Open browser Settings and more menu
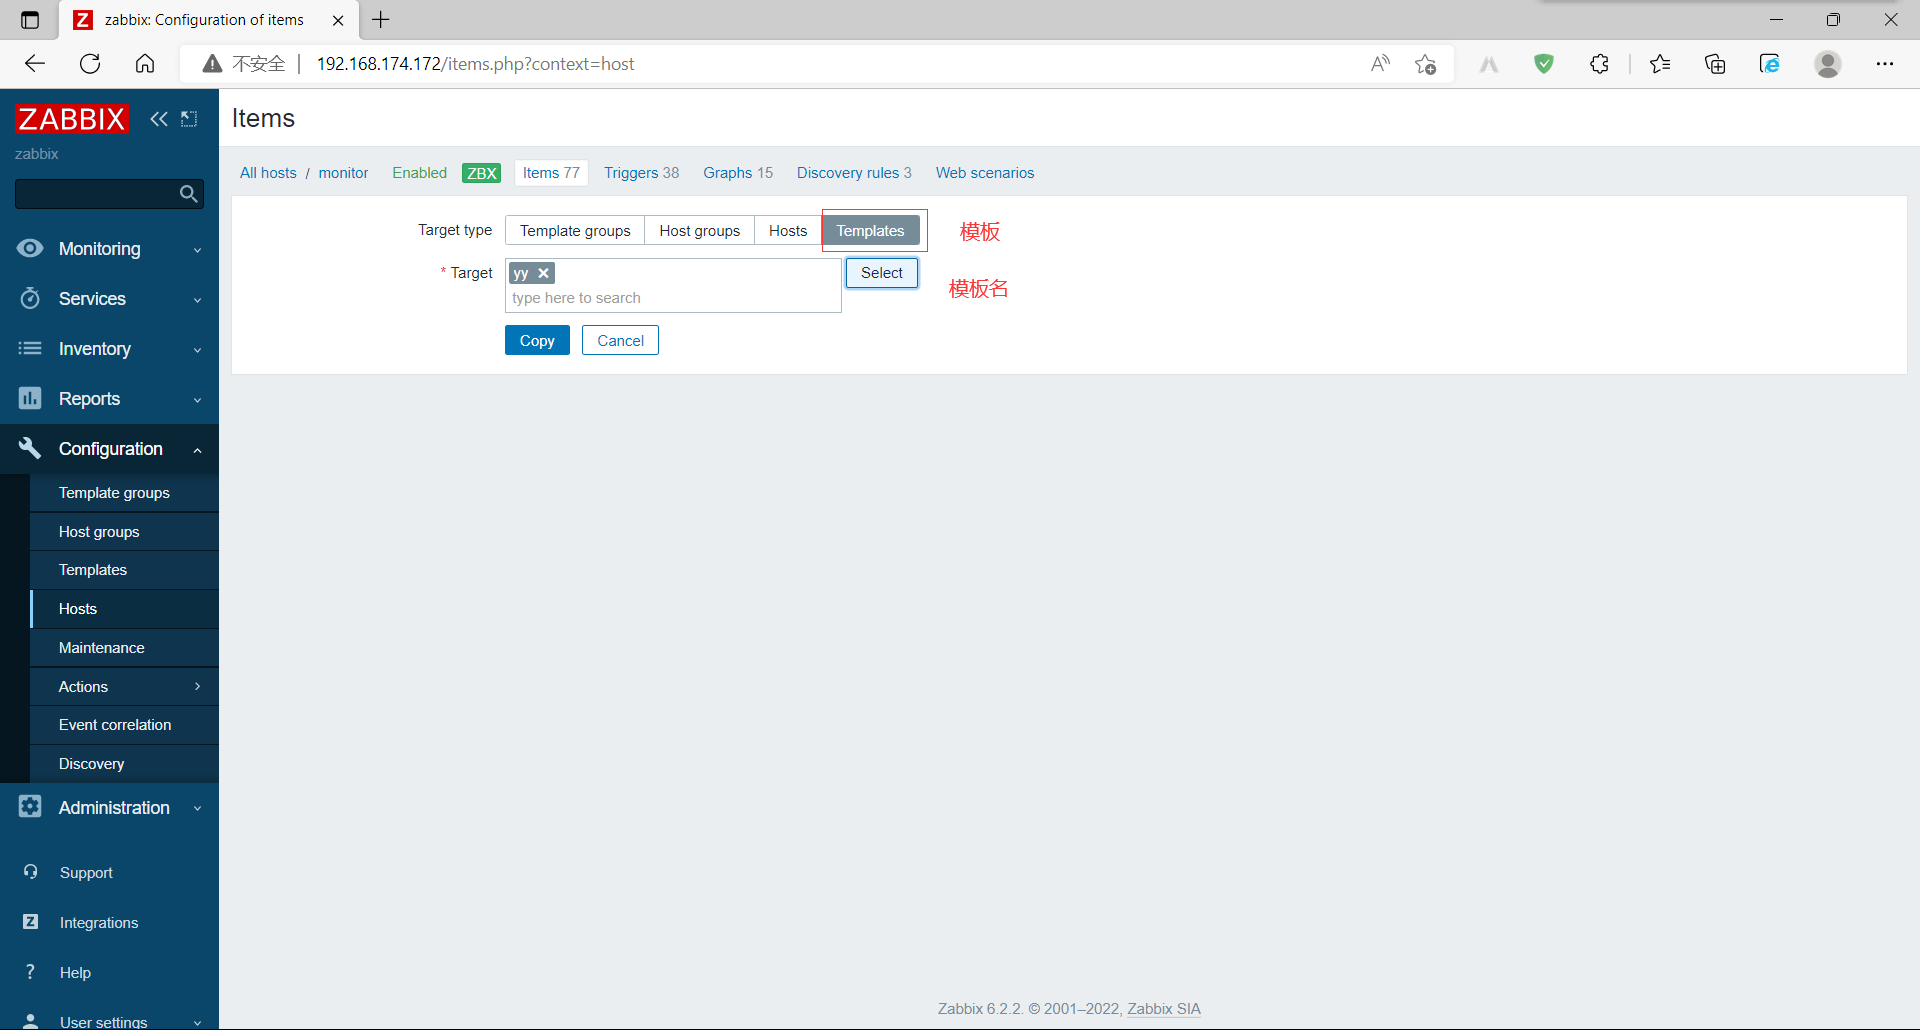This screenshot has width=1920, height=1030. 1885,64
